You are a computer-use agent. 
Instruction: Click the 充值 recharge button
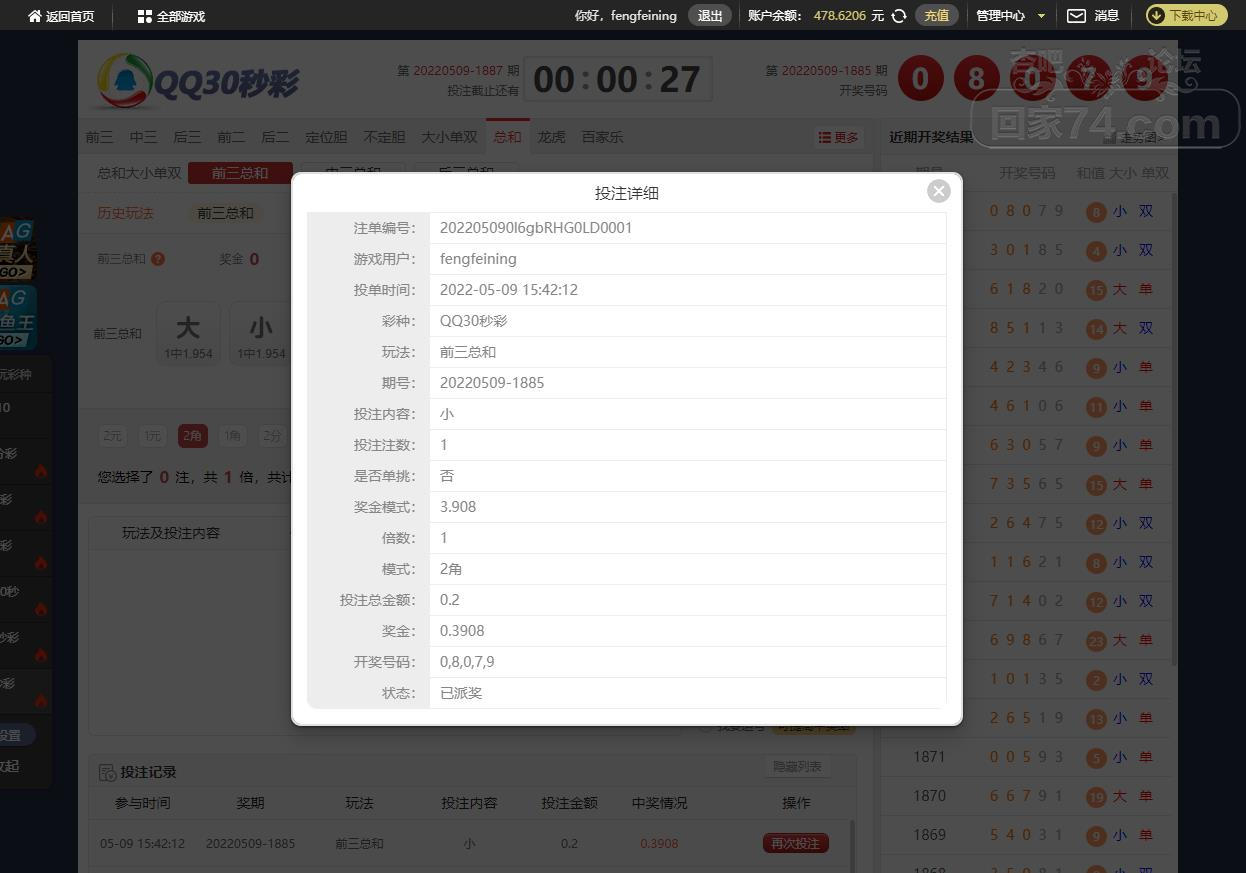pos(936,16)
